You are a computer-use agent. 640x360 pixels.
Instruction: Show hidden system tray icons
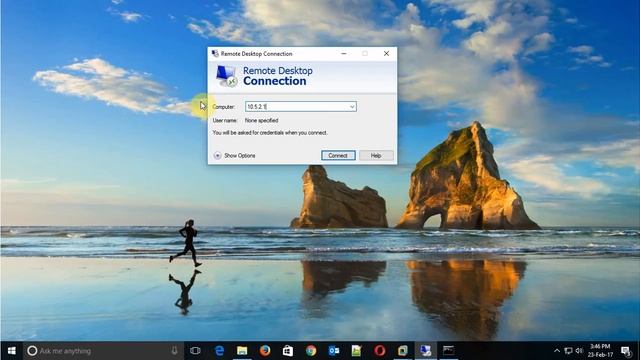tap(557, 351)
